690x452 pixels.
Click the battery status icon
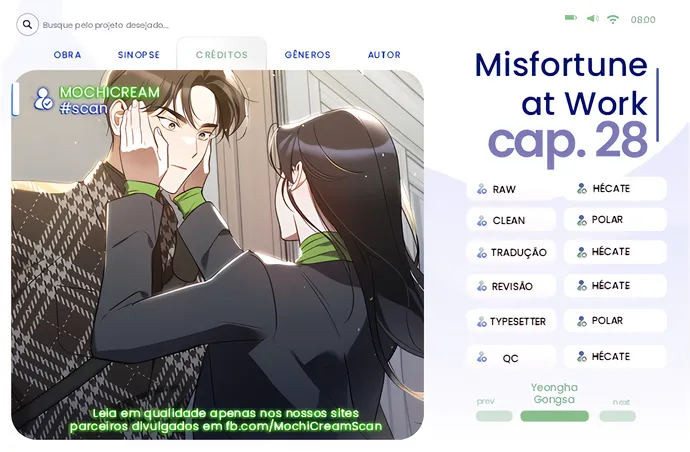click(571, 18)
